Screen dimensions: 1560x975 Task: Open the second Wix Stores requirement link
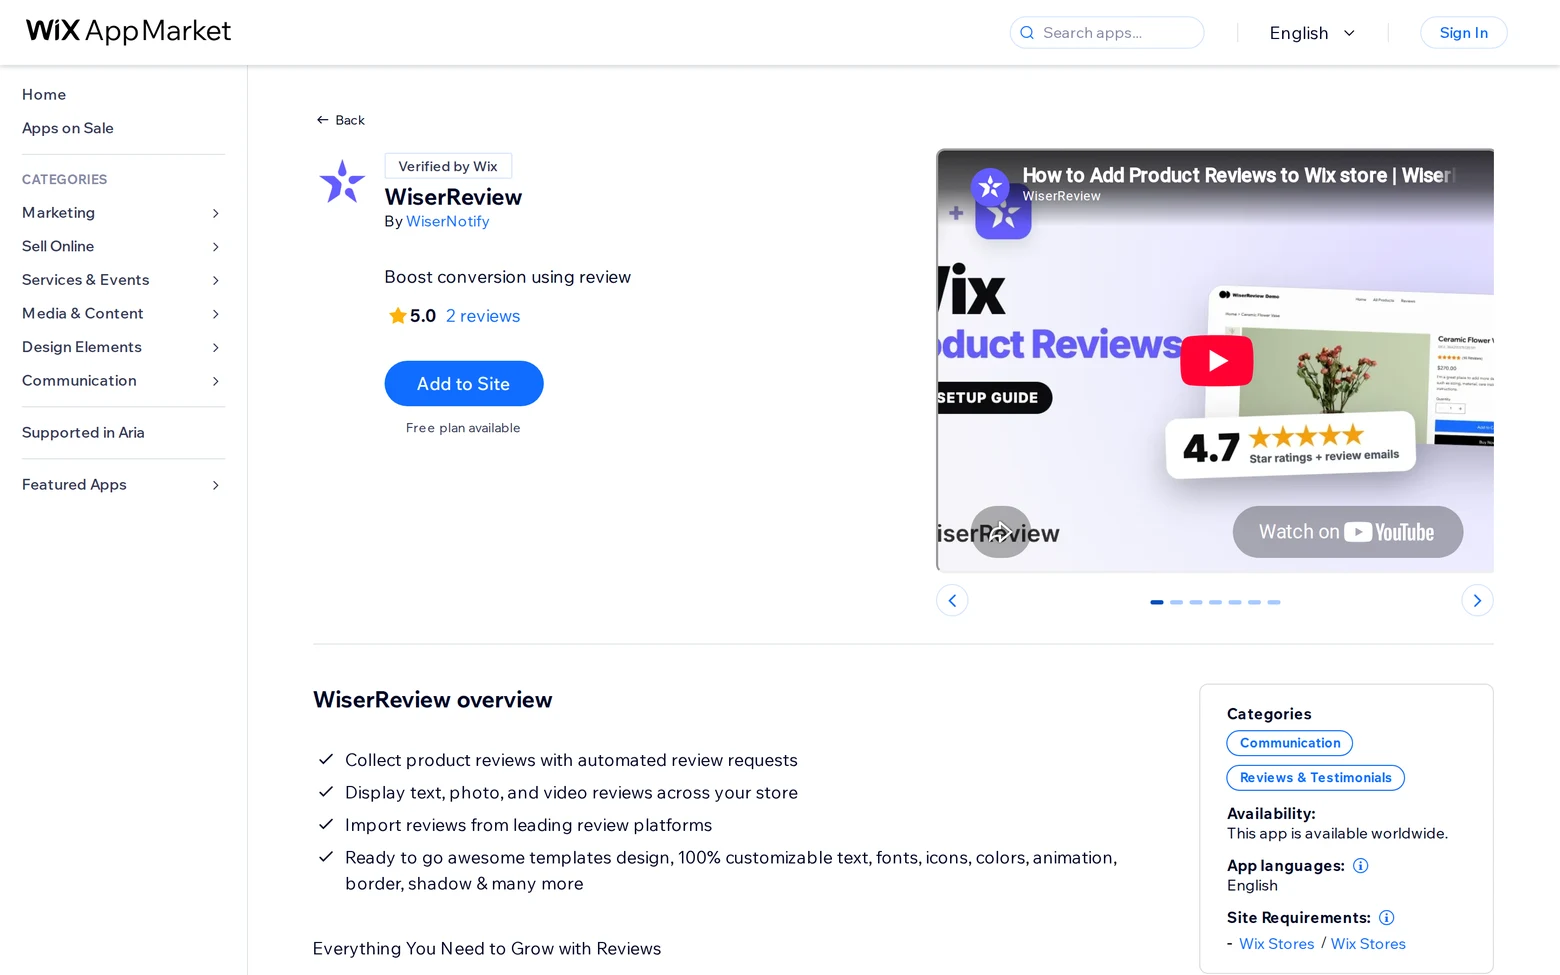[x=1368, y=944]
